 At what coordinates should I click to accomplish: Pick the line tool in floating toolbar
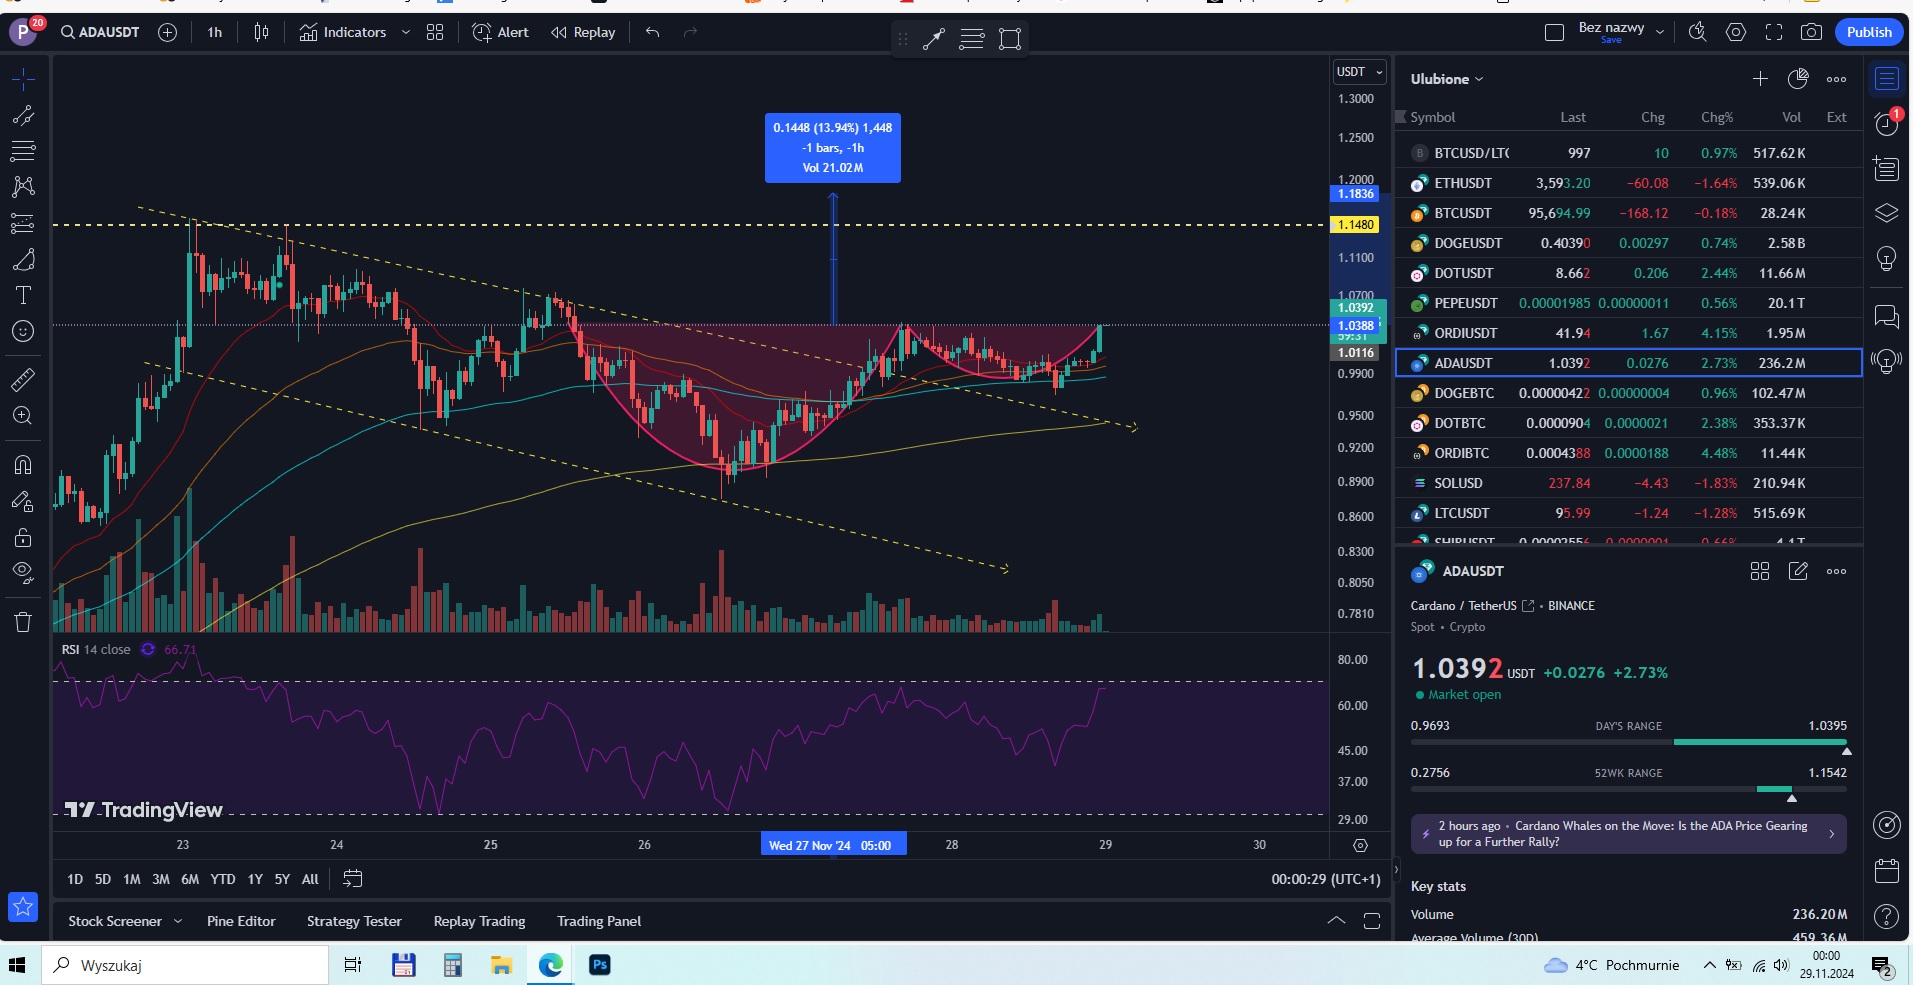(x=934, y=39)
